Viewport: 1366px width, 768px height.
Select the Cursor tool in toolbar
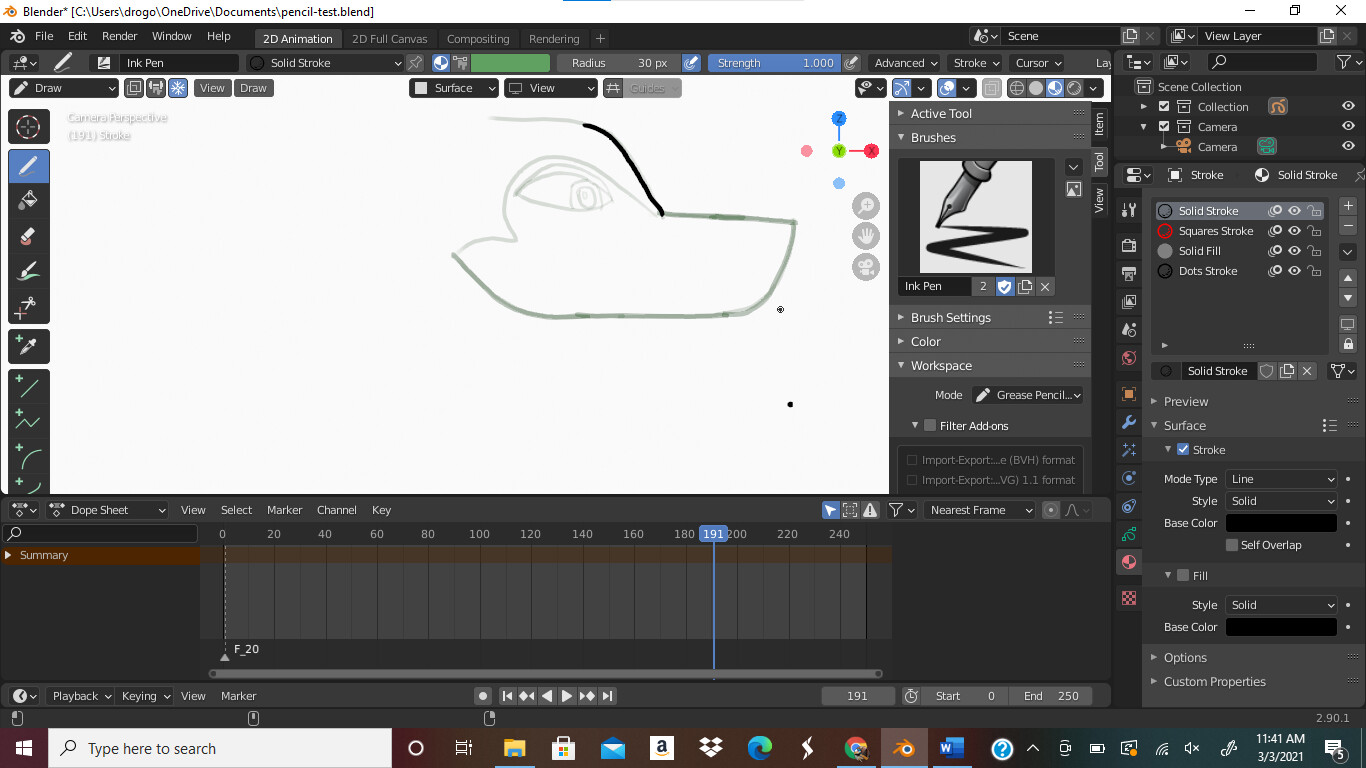pos(29,127)
